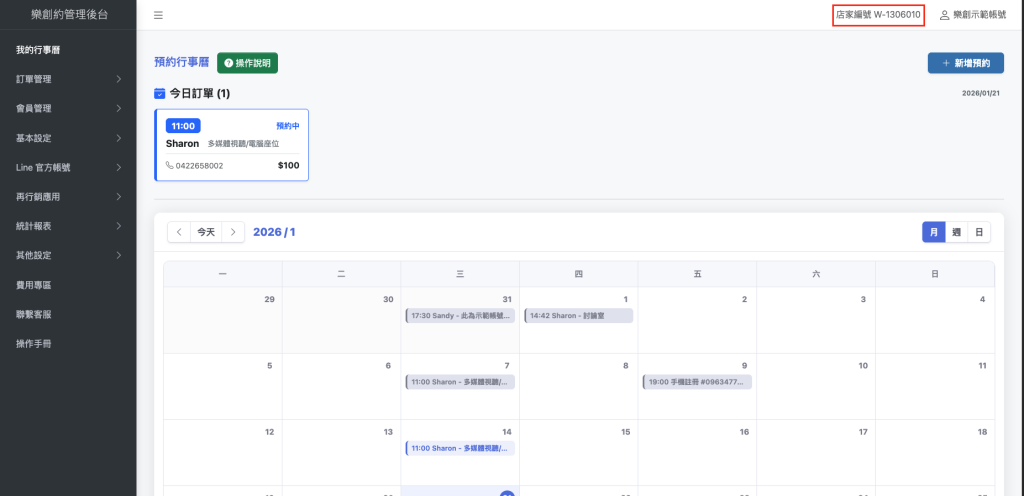Click the 新增預約 button
This screenshot has width=1024, height=496.
(965, 63)
